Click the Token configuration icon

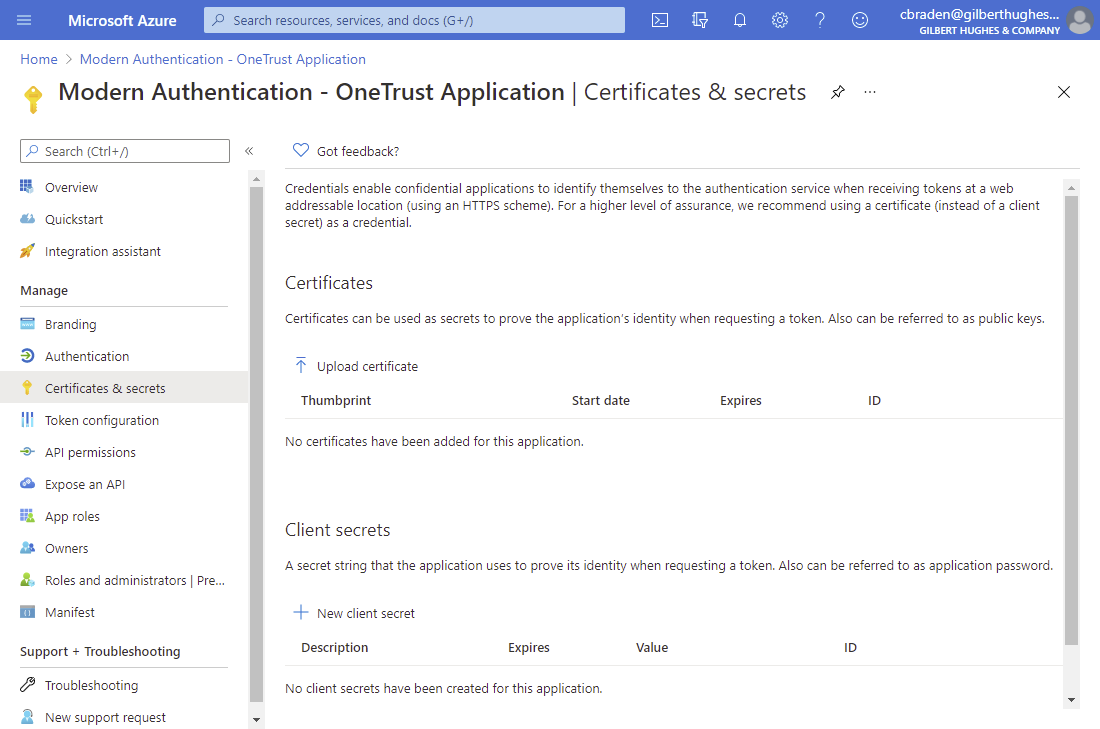point(27,420)
